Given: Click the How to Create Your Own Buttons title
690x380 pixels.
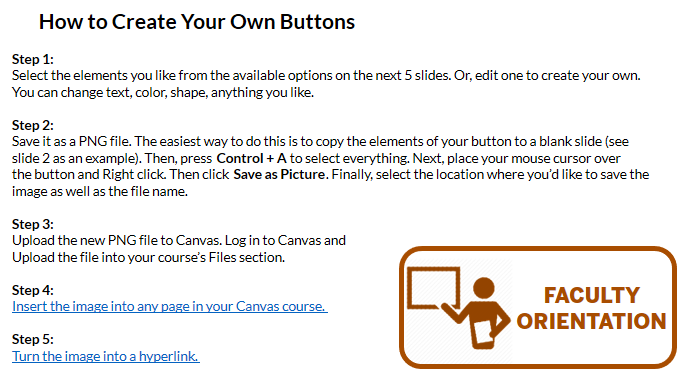Looking at the screenshot, I should (197, 22).
